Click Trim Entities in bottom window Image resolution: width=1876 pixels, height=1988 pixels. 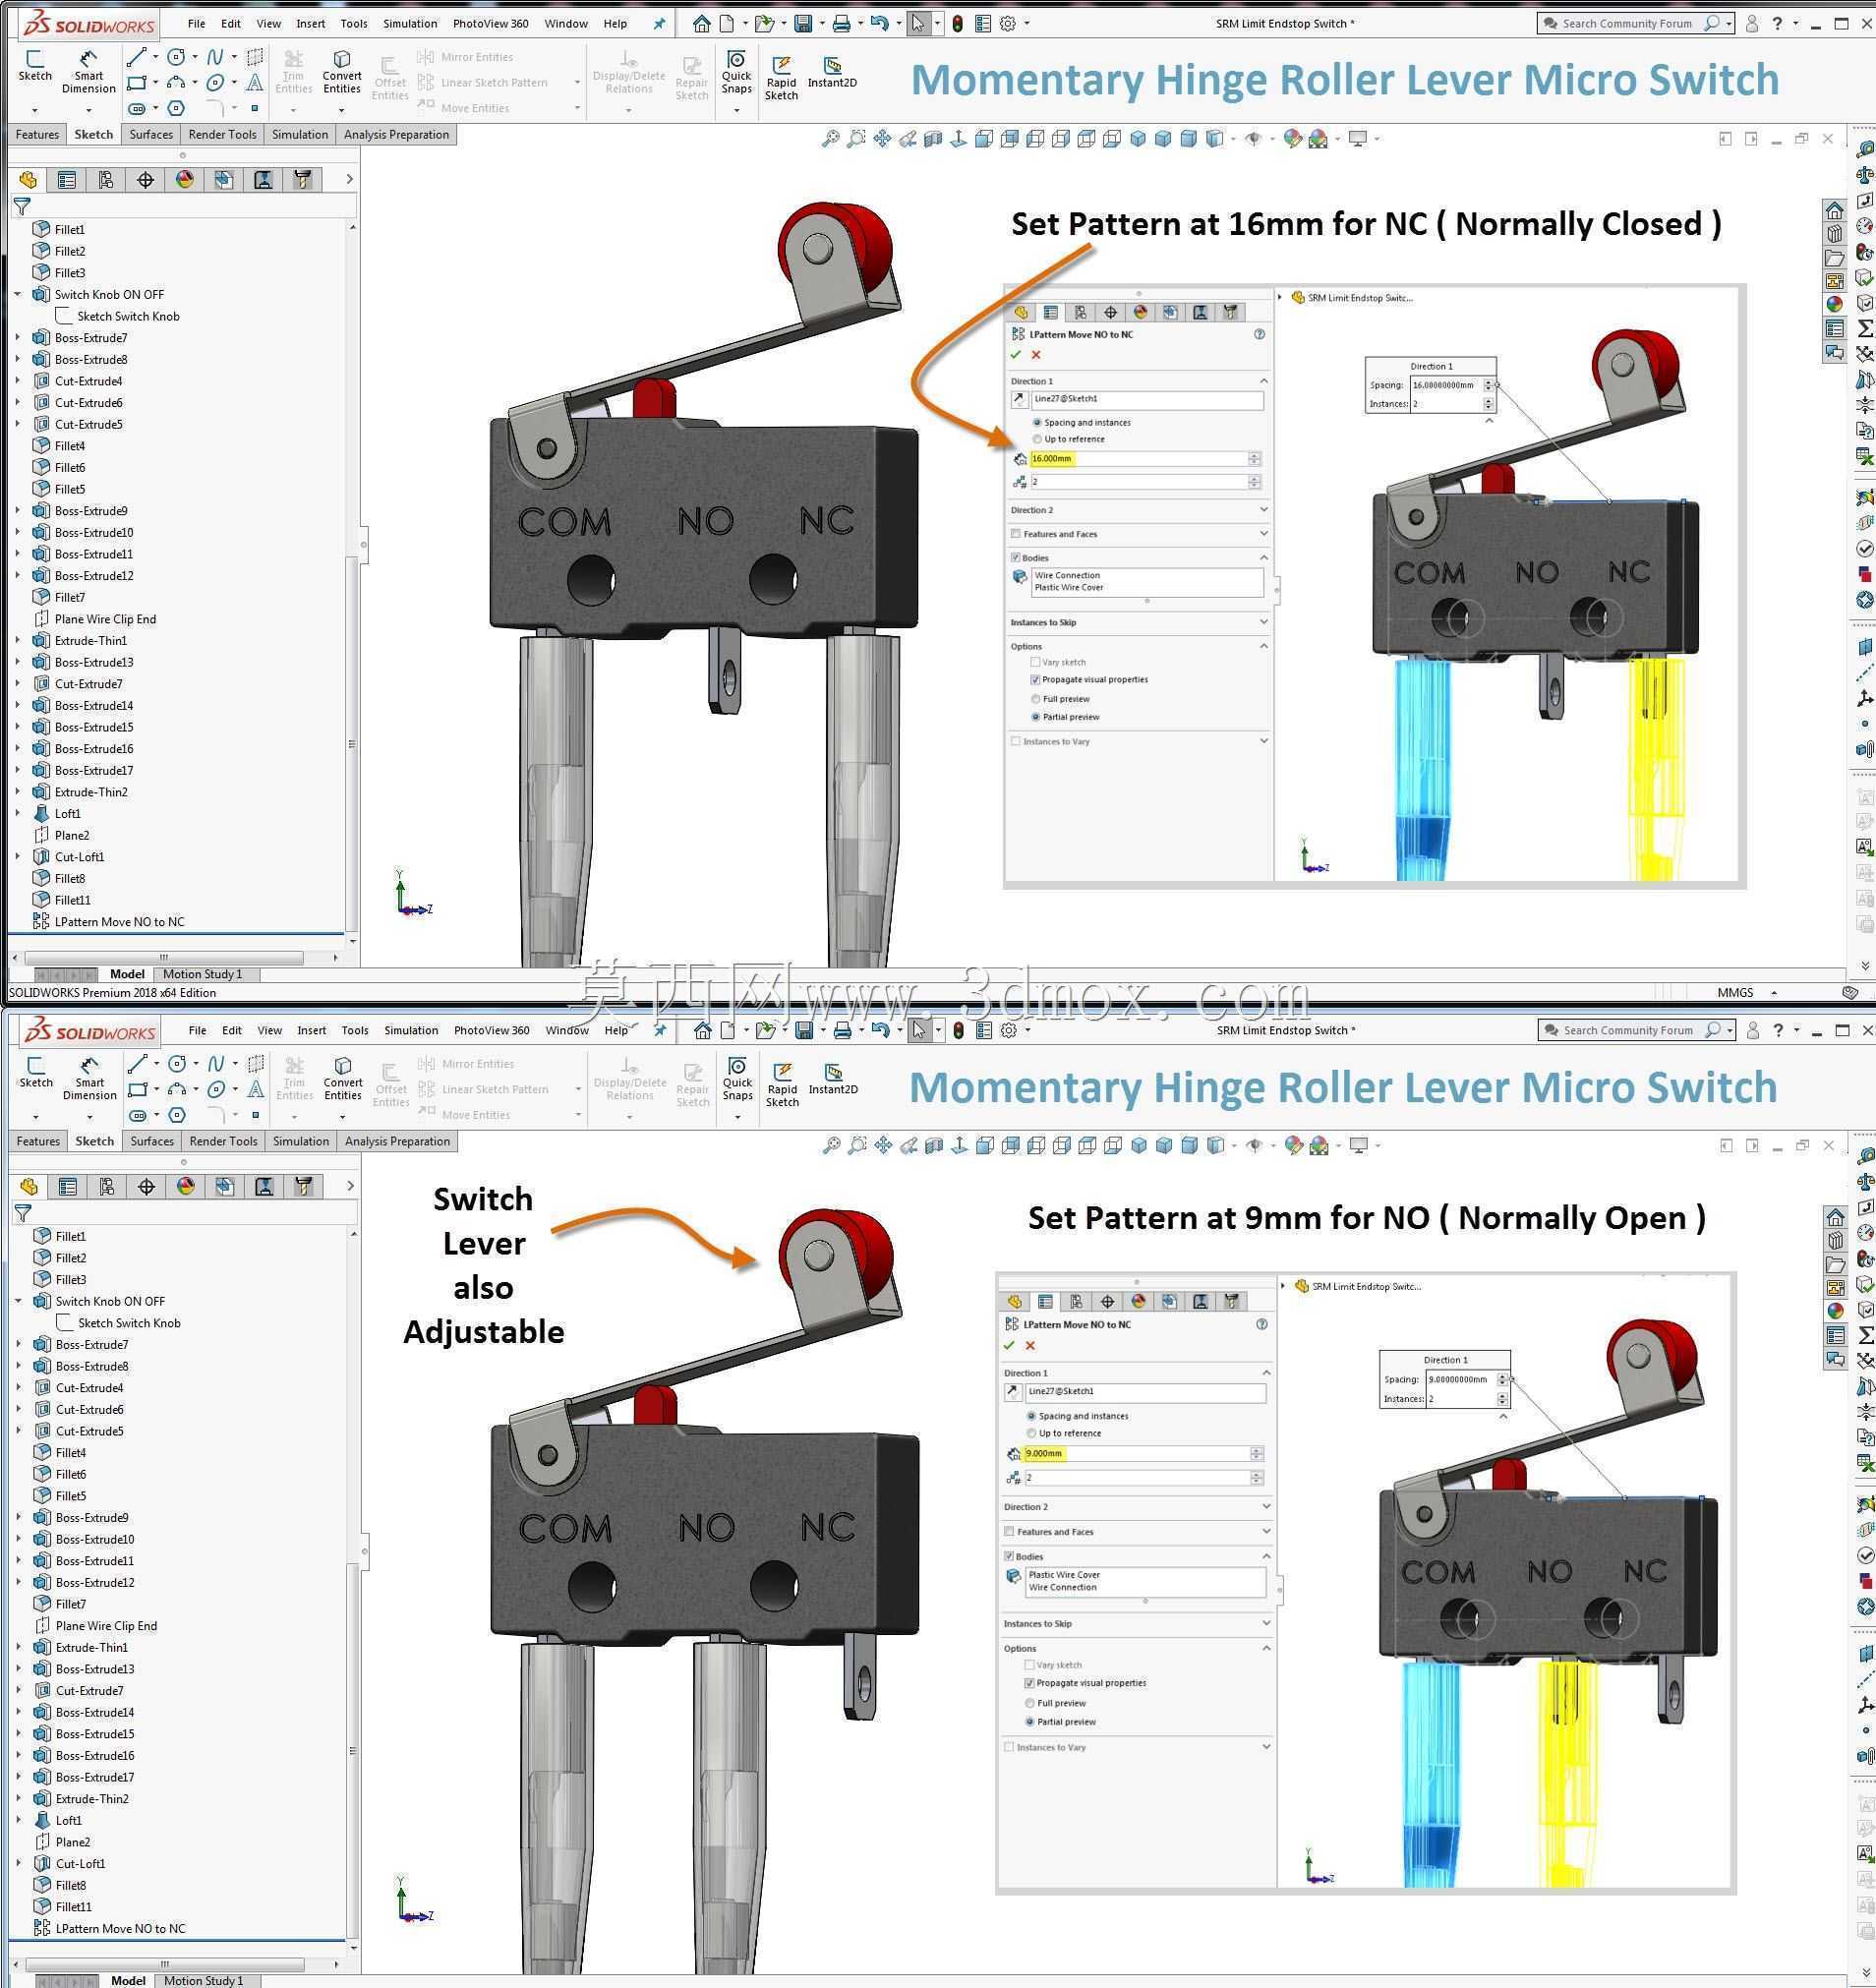click(x=294, y=1078)
